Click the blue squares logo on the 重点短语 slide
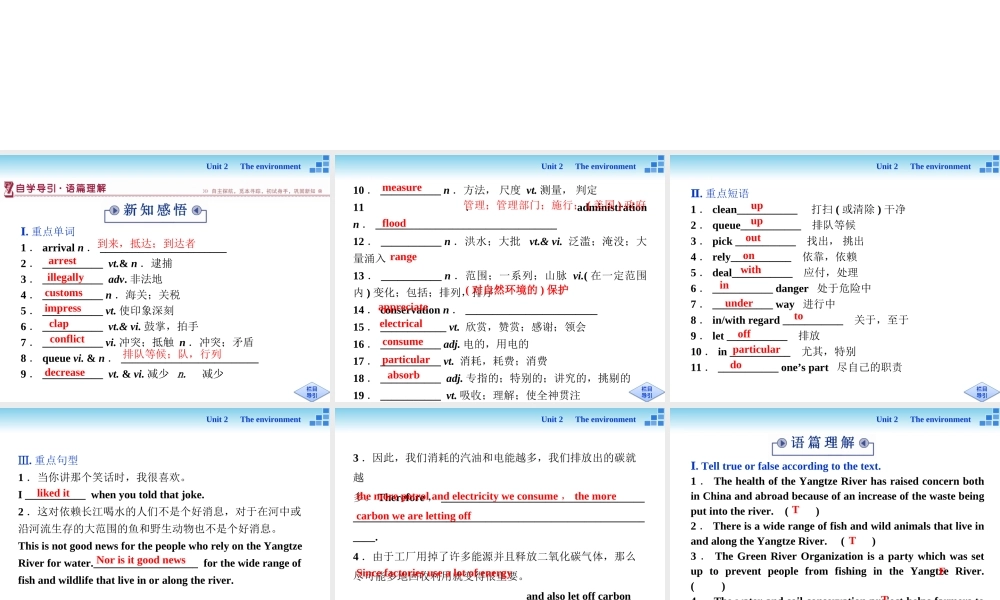1000x600 pixels. coord(989,165)
